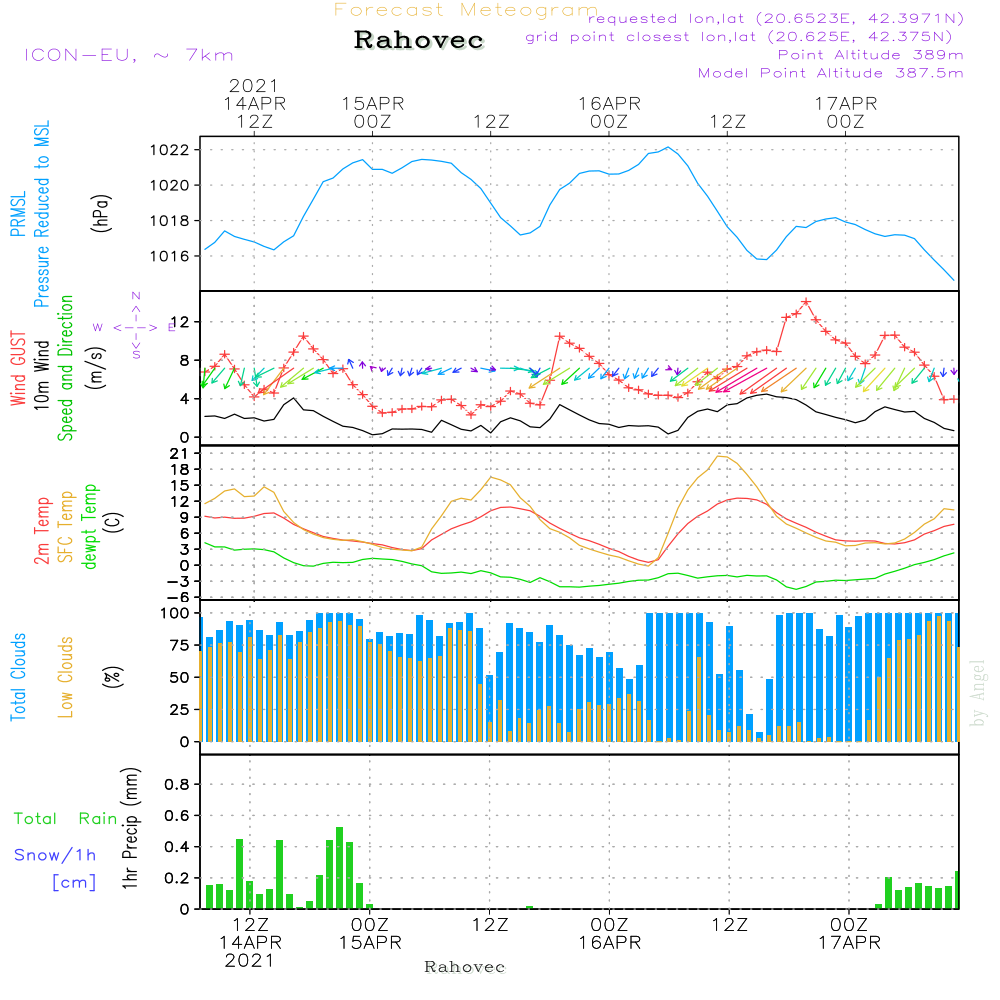
Task: Click the bottom axis label "00Z 16APR"
Action: pos(610,934)
